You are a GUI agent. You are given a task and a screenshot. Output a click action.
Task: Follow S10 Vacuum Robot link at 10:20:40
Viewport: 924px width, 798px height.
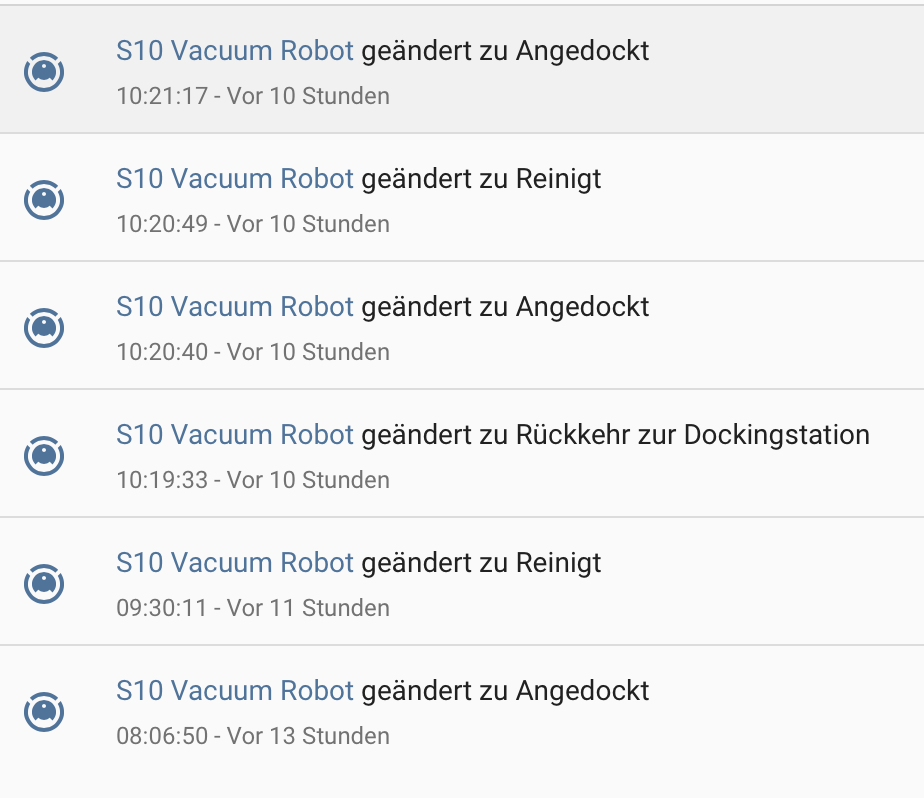[x=234, y=307]
